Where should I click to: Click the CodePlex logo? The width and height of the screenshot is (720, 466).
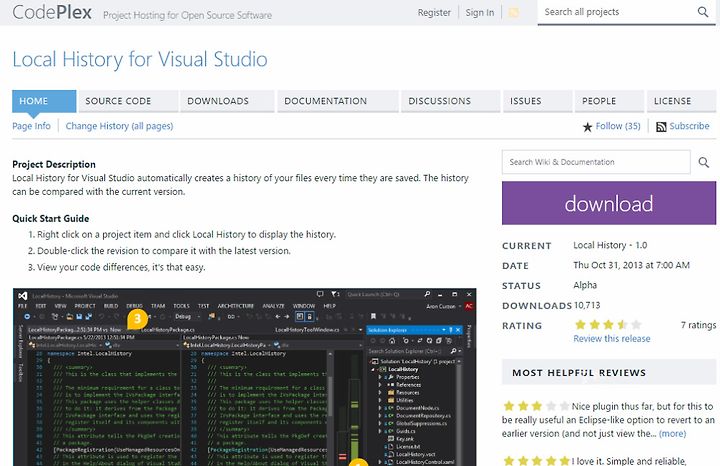52,12
